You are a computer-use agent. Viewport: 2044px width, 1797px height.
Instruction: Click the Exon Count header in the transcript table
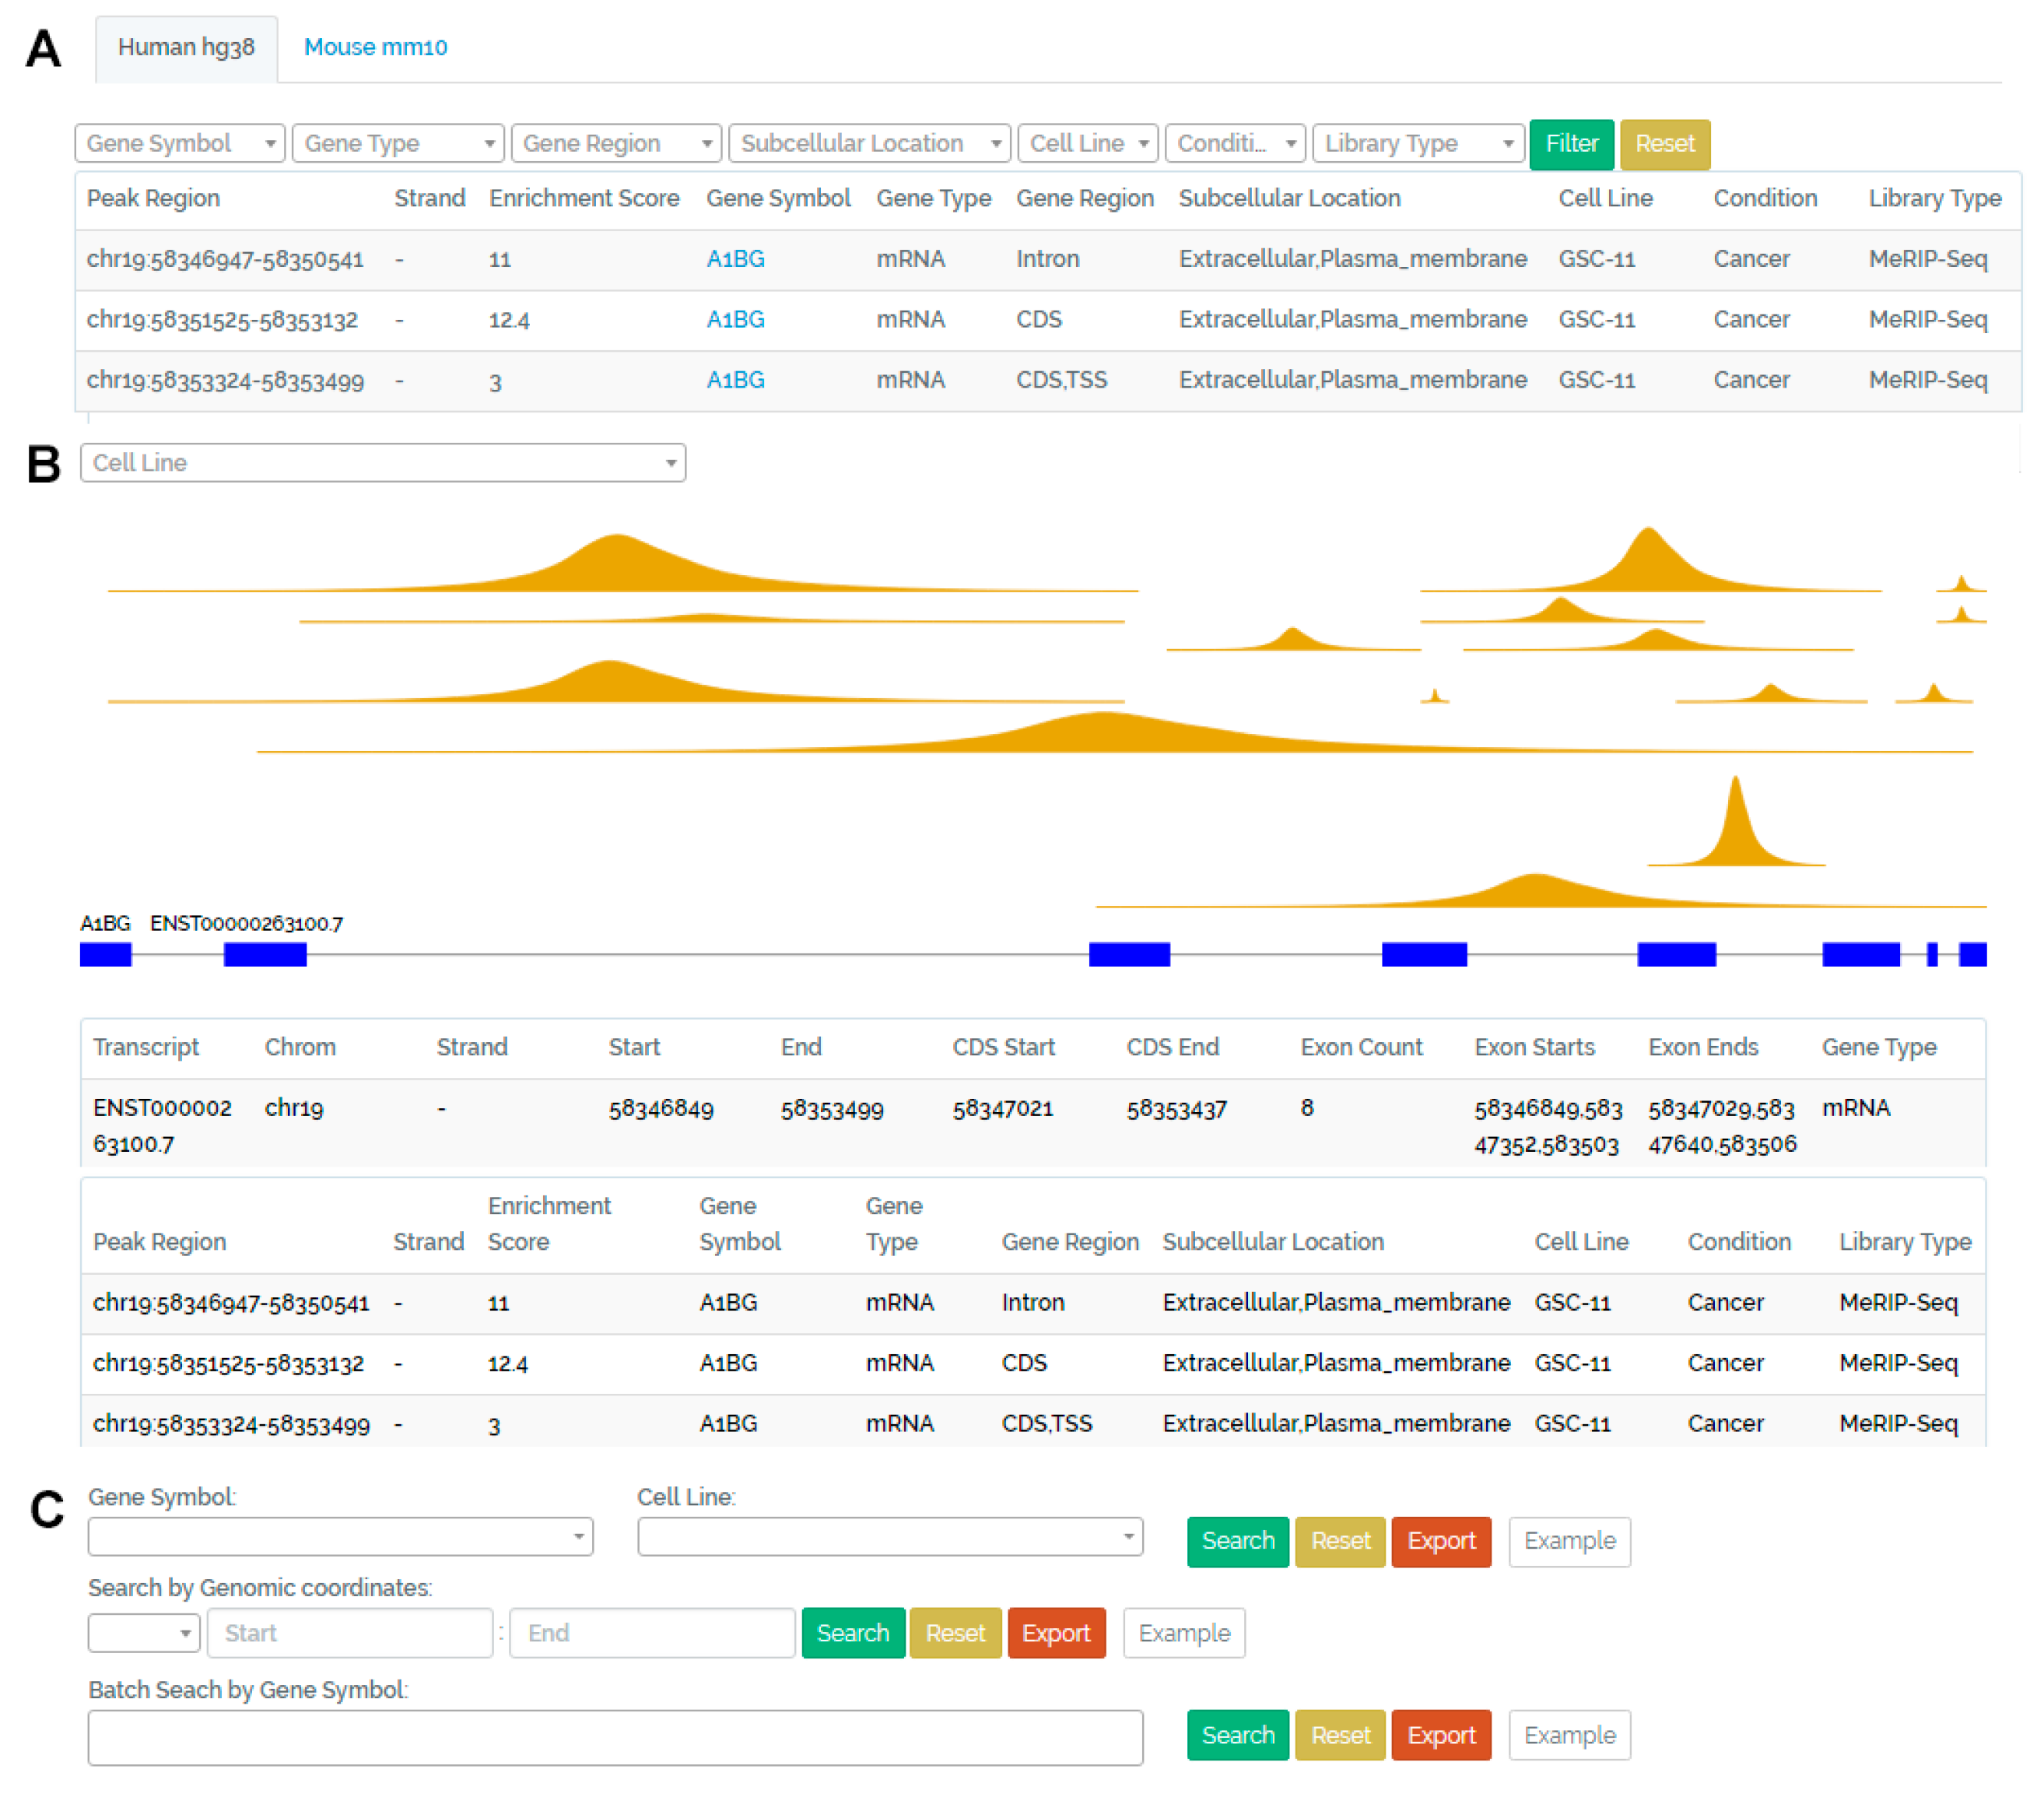pos(1361,1047)
